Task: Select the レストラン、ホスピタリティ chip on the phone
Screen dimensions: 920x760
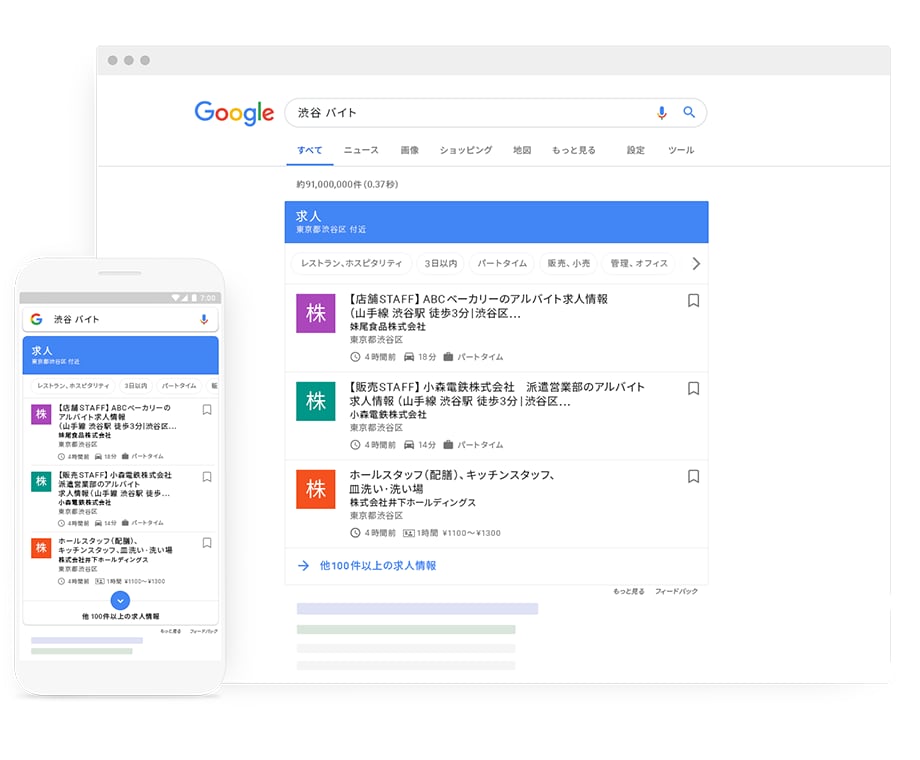Action: [x=73, y=386]
